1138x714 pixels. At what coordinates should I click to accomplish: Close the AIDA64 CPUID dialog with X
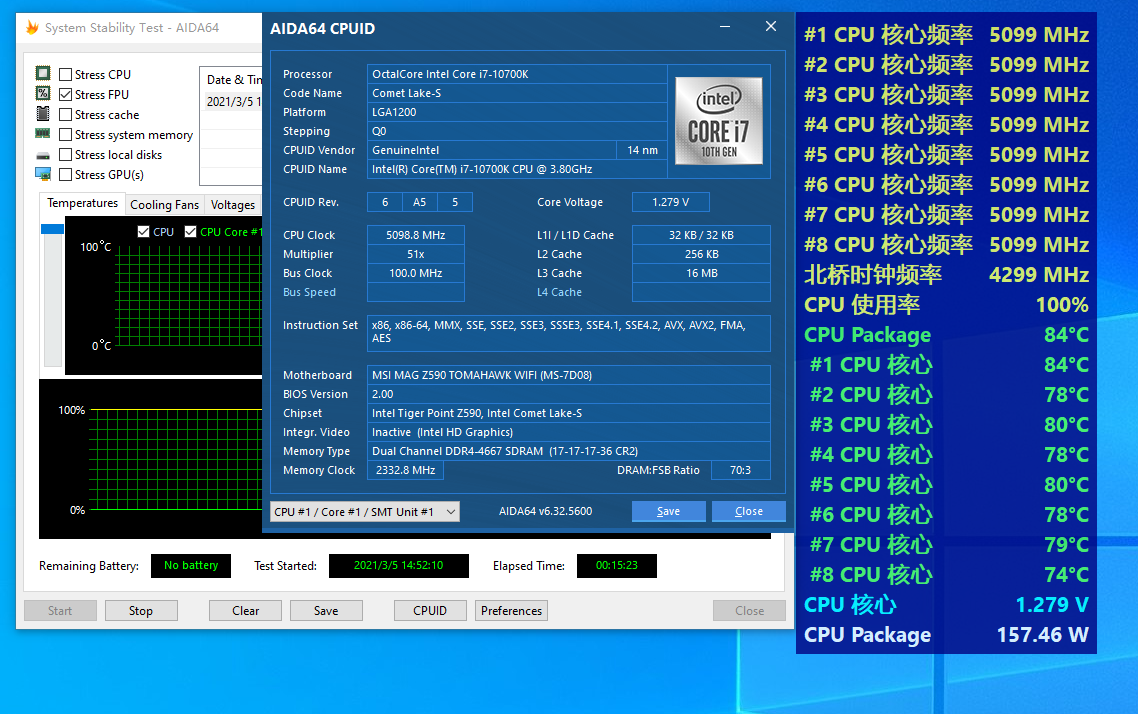coord(771,27)
